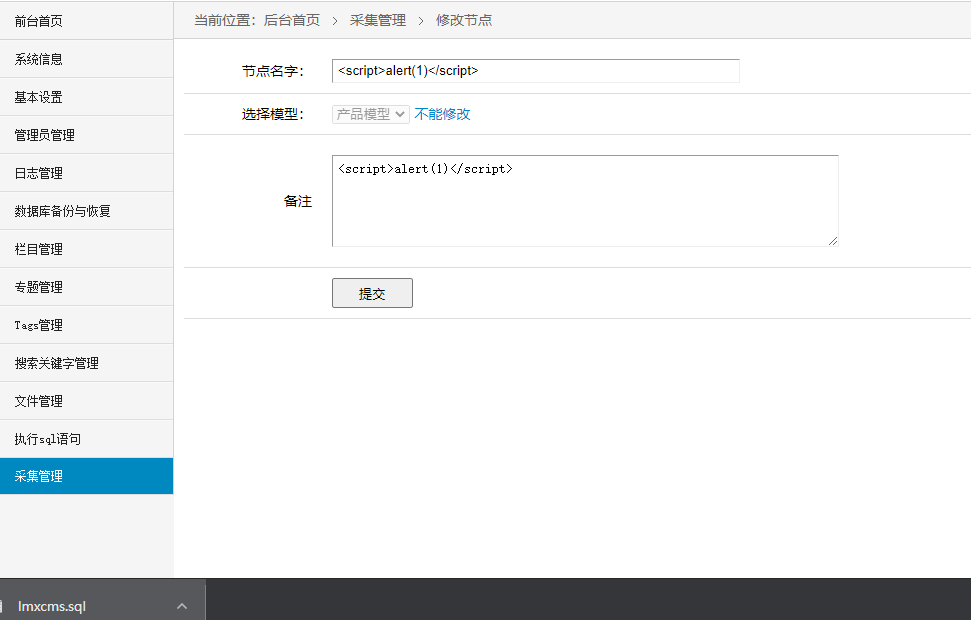The width and height of the screenshot is (971, 620).
Task: Focus the 备注 textarea
Action: click(x=585, y=201)
